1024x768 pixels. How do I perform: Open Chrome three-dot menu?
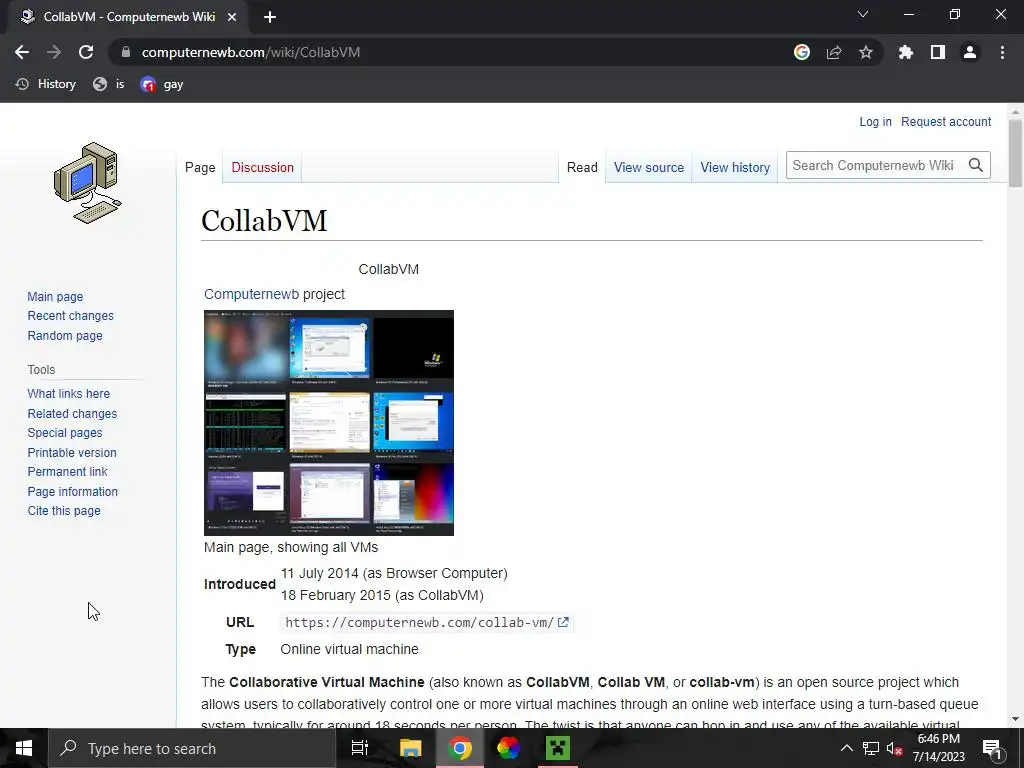tap(1002, 52)
